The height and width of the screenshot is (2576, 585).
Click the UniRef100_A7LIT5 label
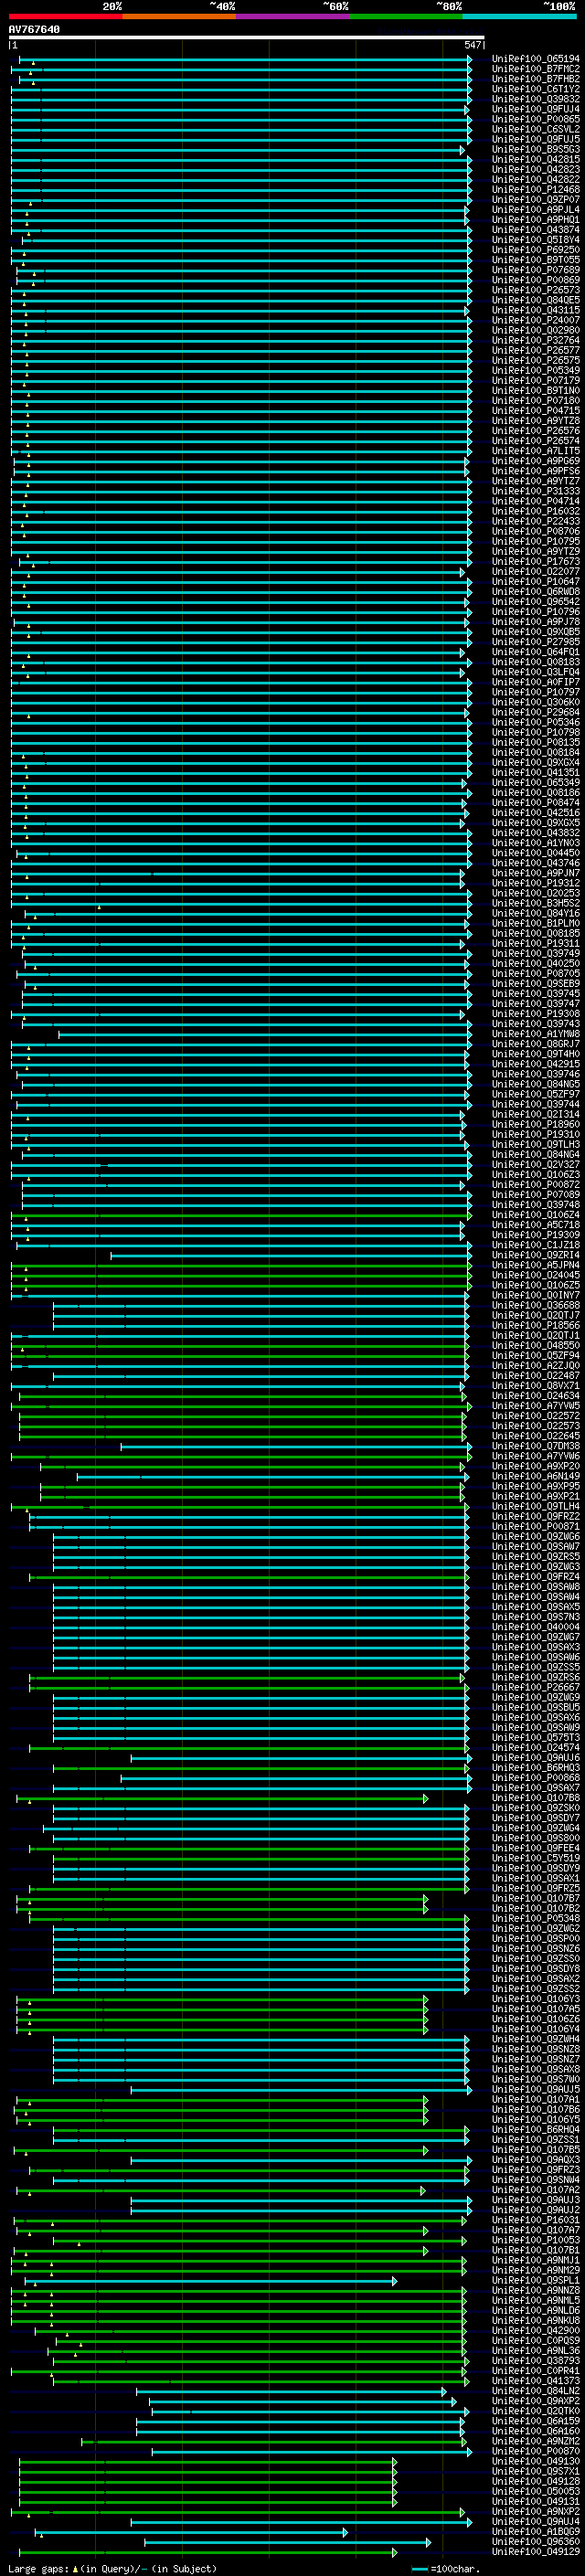coord(536,451)
